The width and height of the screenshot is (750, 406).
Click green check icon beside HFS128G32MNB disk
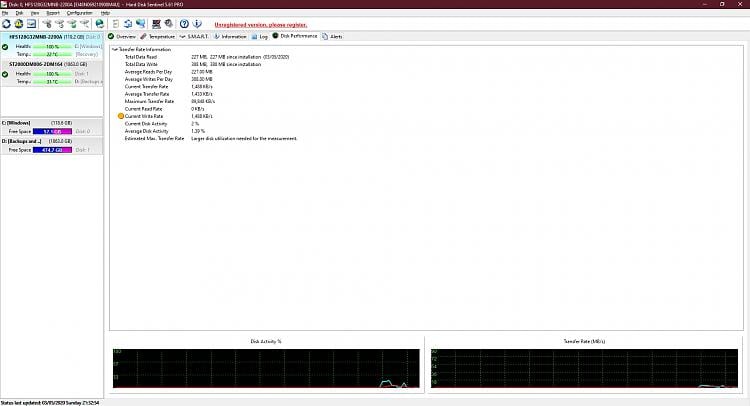(5, 47)
